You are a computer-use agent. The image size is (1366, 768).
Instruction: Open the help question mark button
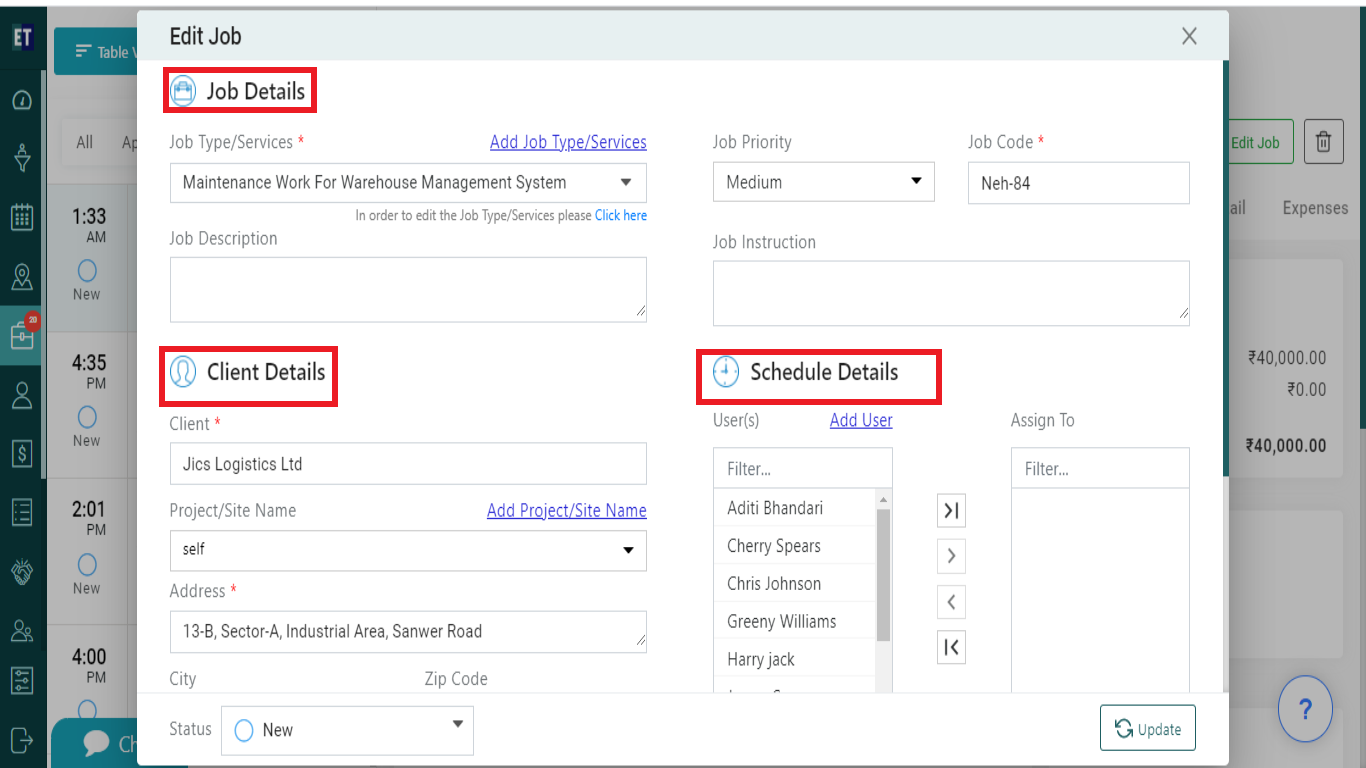(1305, 709)
